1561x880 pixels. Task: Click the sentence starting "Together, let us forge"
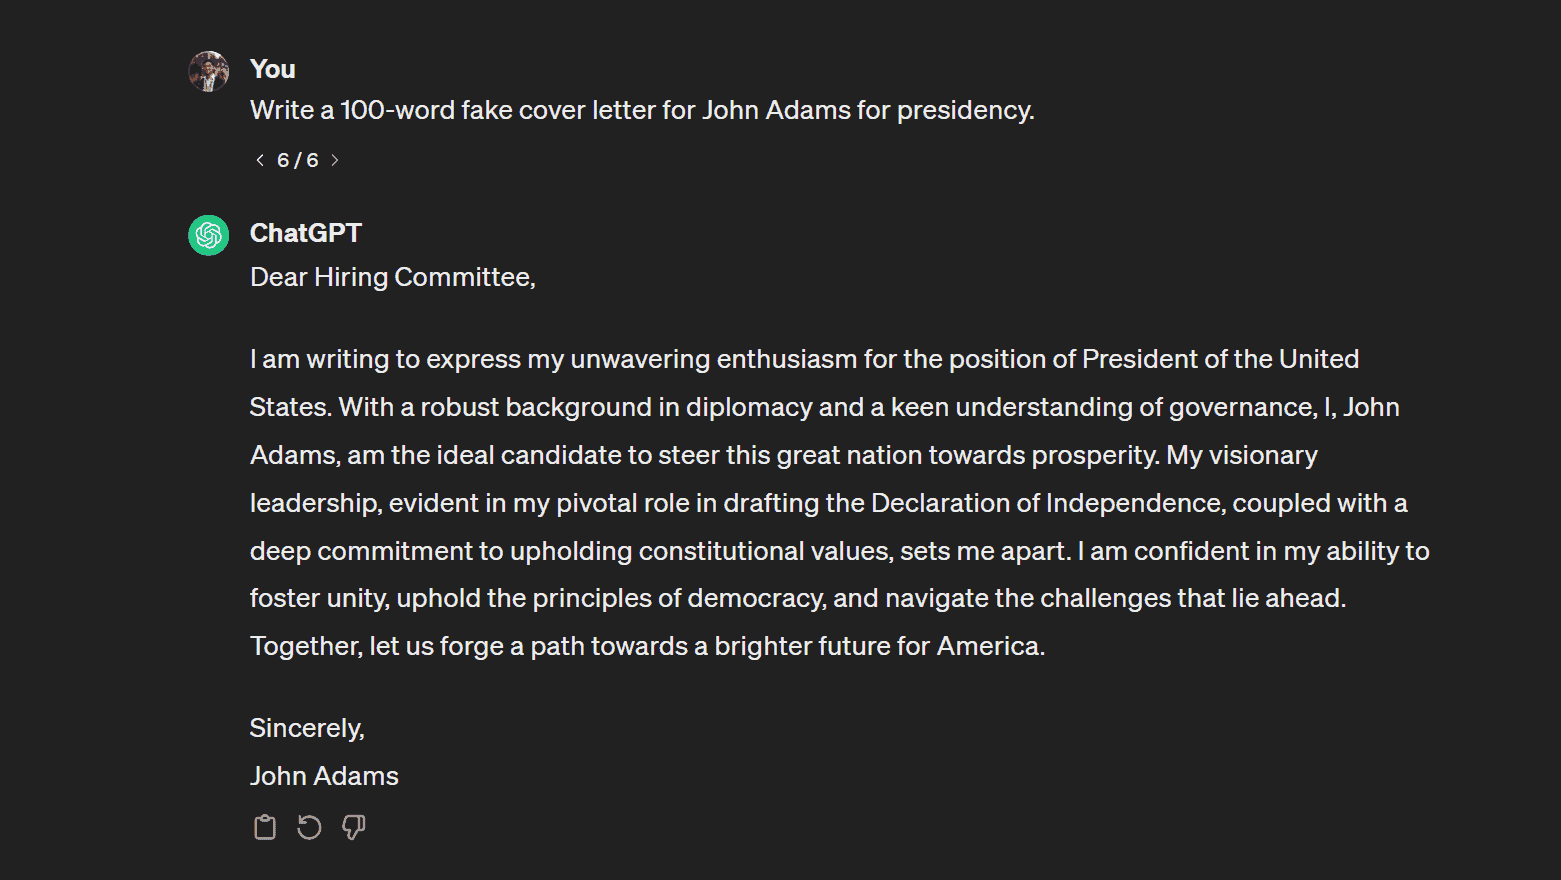point(647,646)
